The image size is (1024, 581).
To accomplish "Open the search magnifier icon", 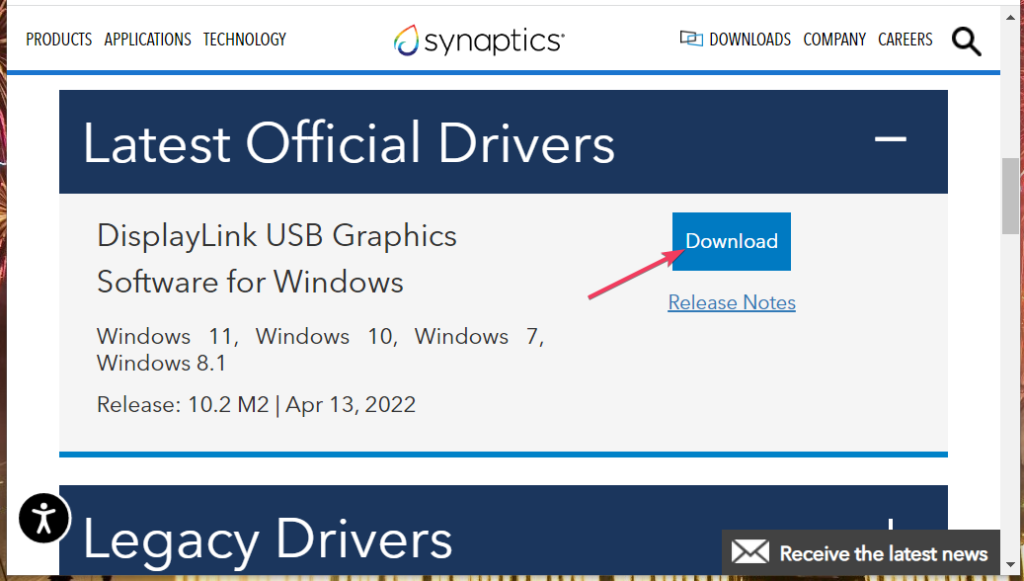I will pos(965,41).
